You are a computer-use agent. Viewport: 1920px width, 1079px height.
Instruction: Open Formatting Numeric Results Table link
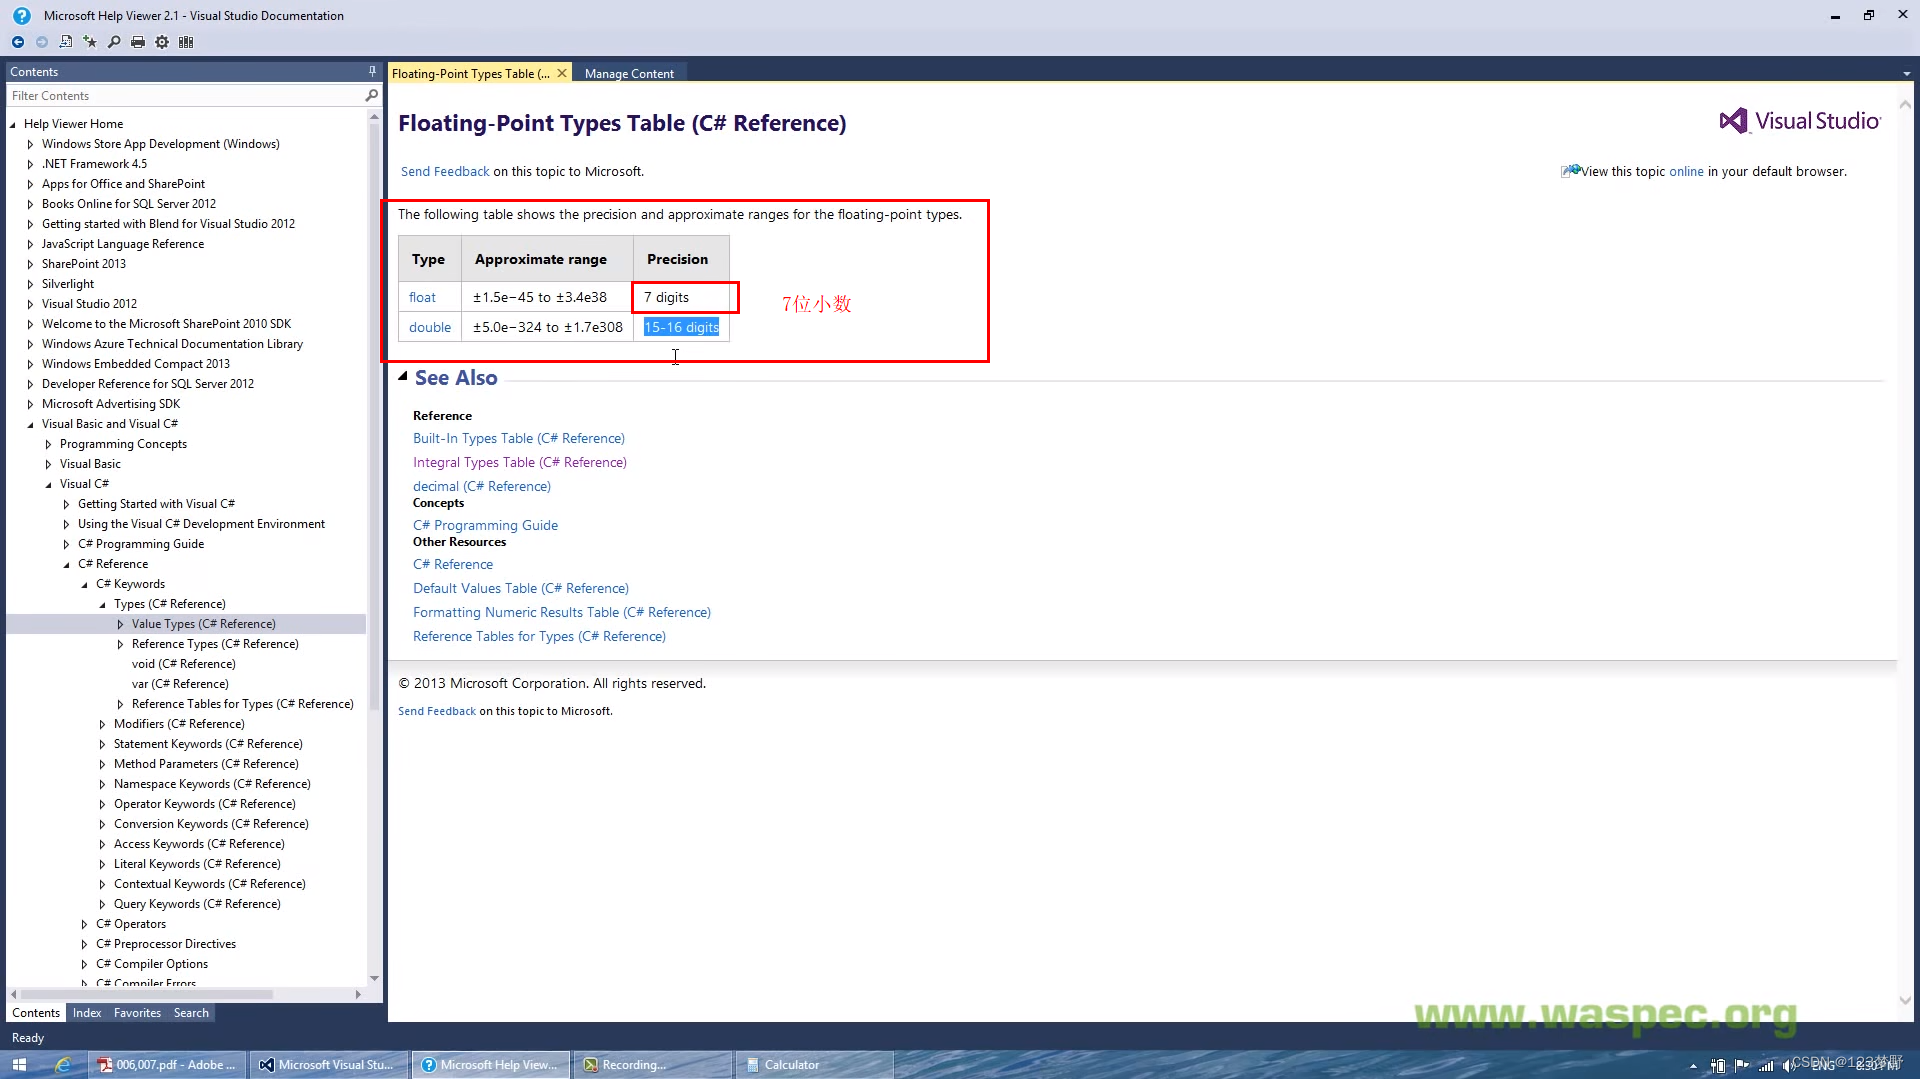pyautogui.click(x=562, y=612)
